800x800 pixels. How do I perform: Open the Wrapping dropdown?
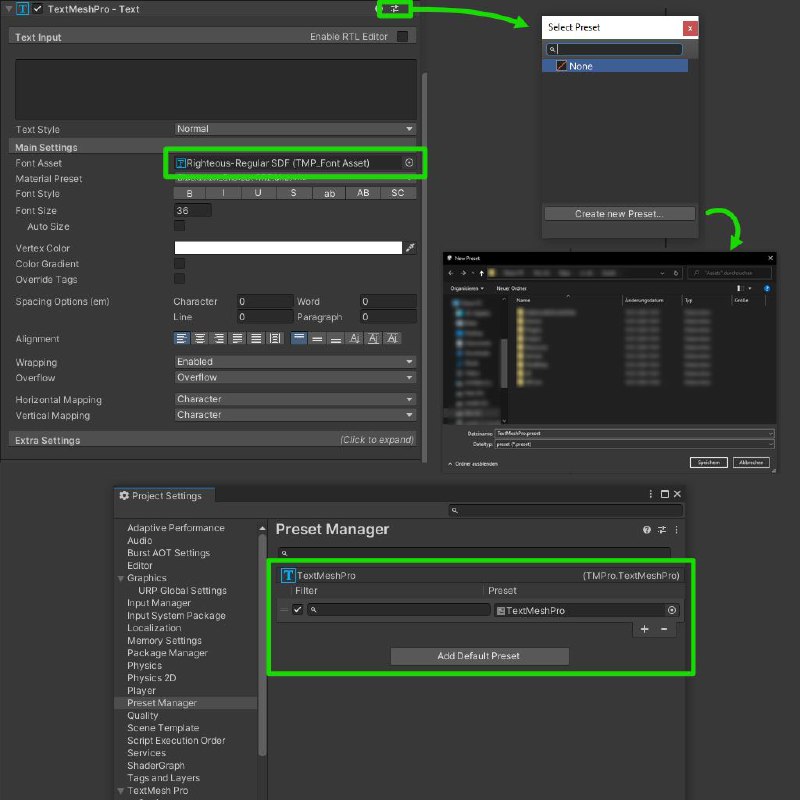[x=295, y=362]
